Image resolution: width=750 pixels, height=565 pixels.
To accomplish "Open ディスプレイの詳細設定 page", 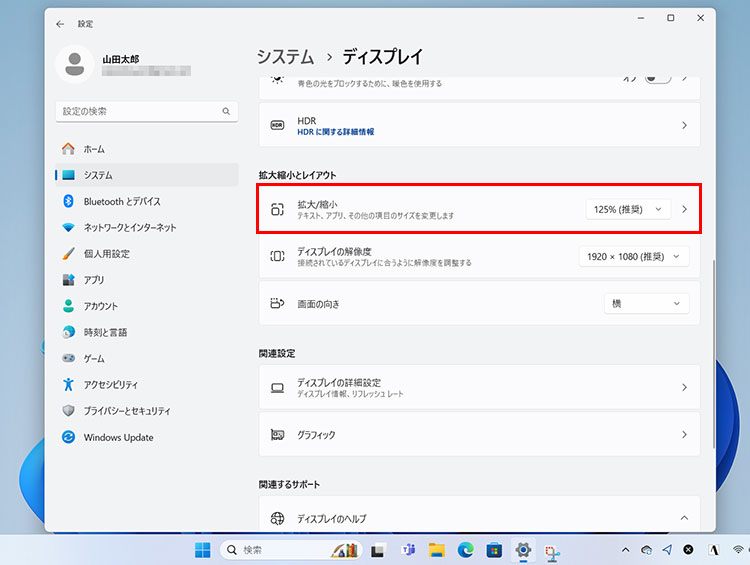I will coord(479,387).
